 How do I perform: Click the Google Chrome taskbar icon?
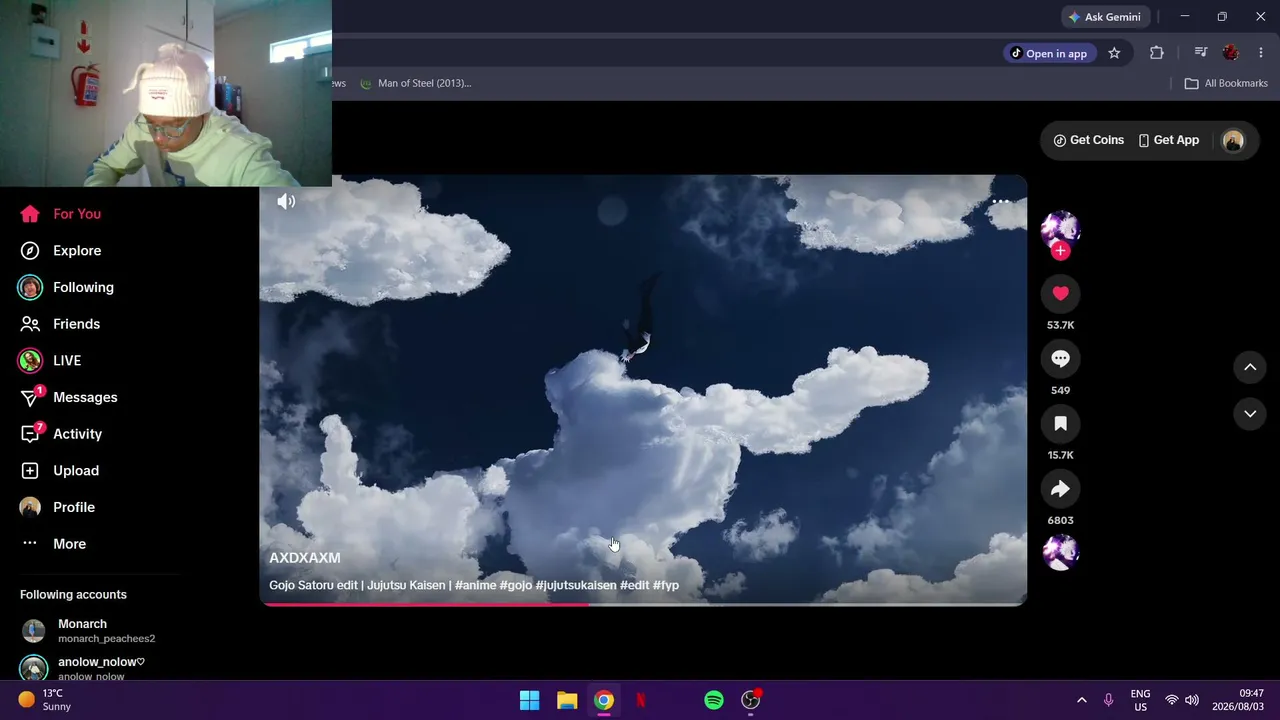(x=604, y=700)
